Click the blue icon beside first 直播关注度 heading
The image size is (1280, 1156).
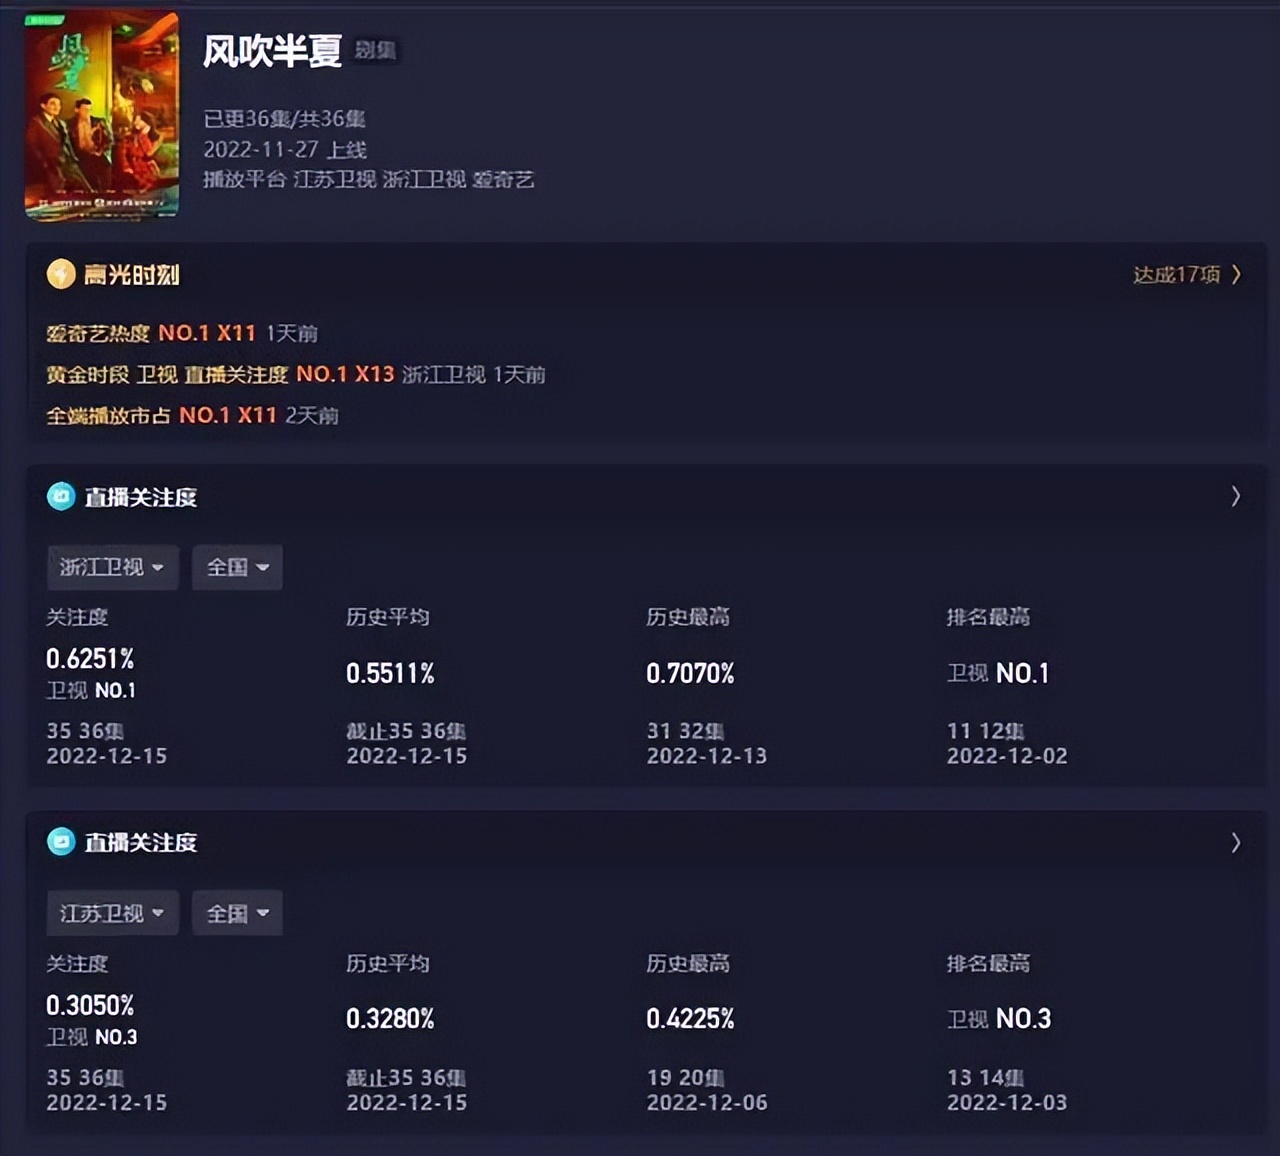coord(62,496)
